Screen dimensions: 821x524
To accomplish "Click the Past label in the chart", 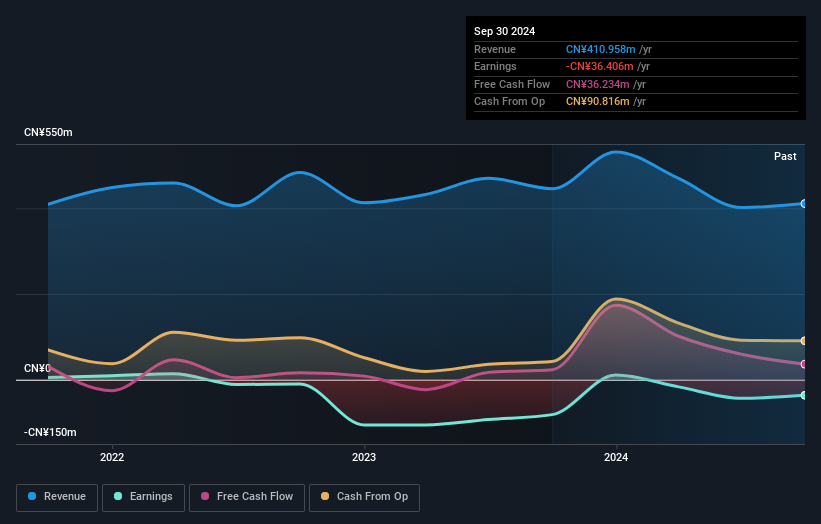I will 785,157.
